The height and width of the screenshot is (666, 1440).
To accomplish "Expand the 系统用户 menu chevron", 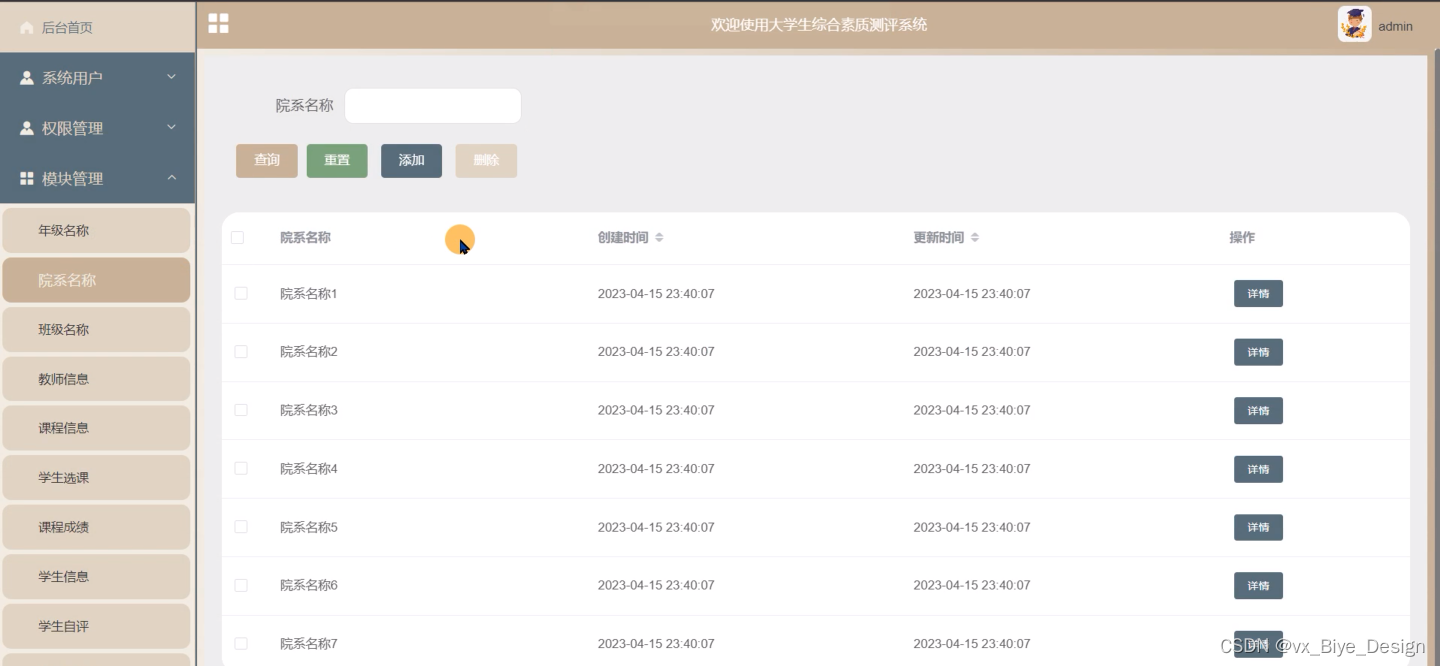I will point(171,77).
